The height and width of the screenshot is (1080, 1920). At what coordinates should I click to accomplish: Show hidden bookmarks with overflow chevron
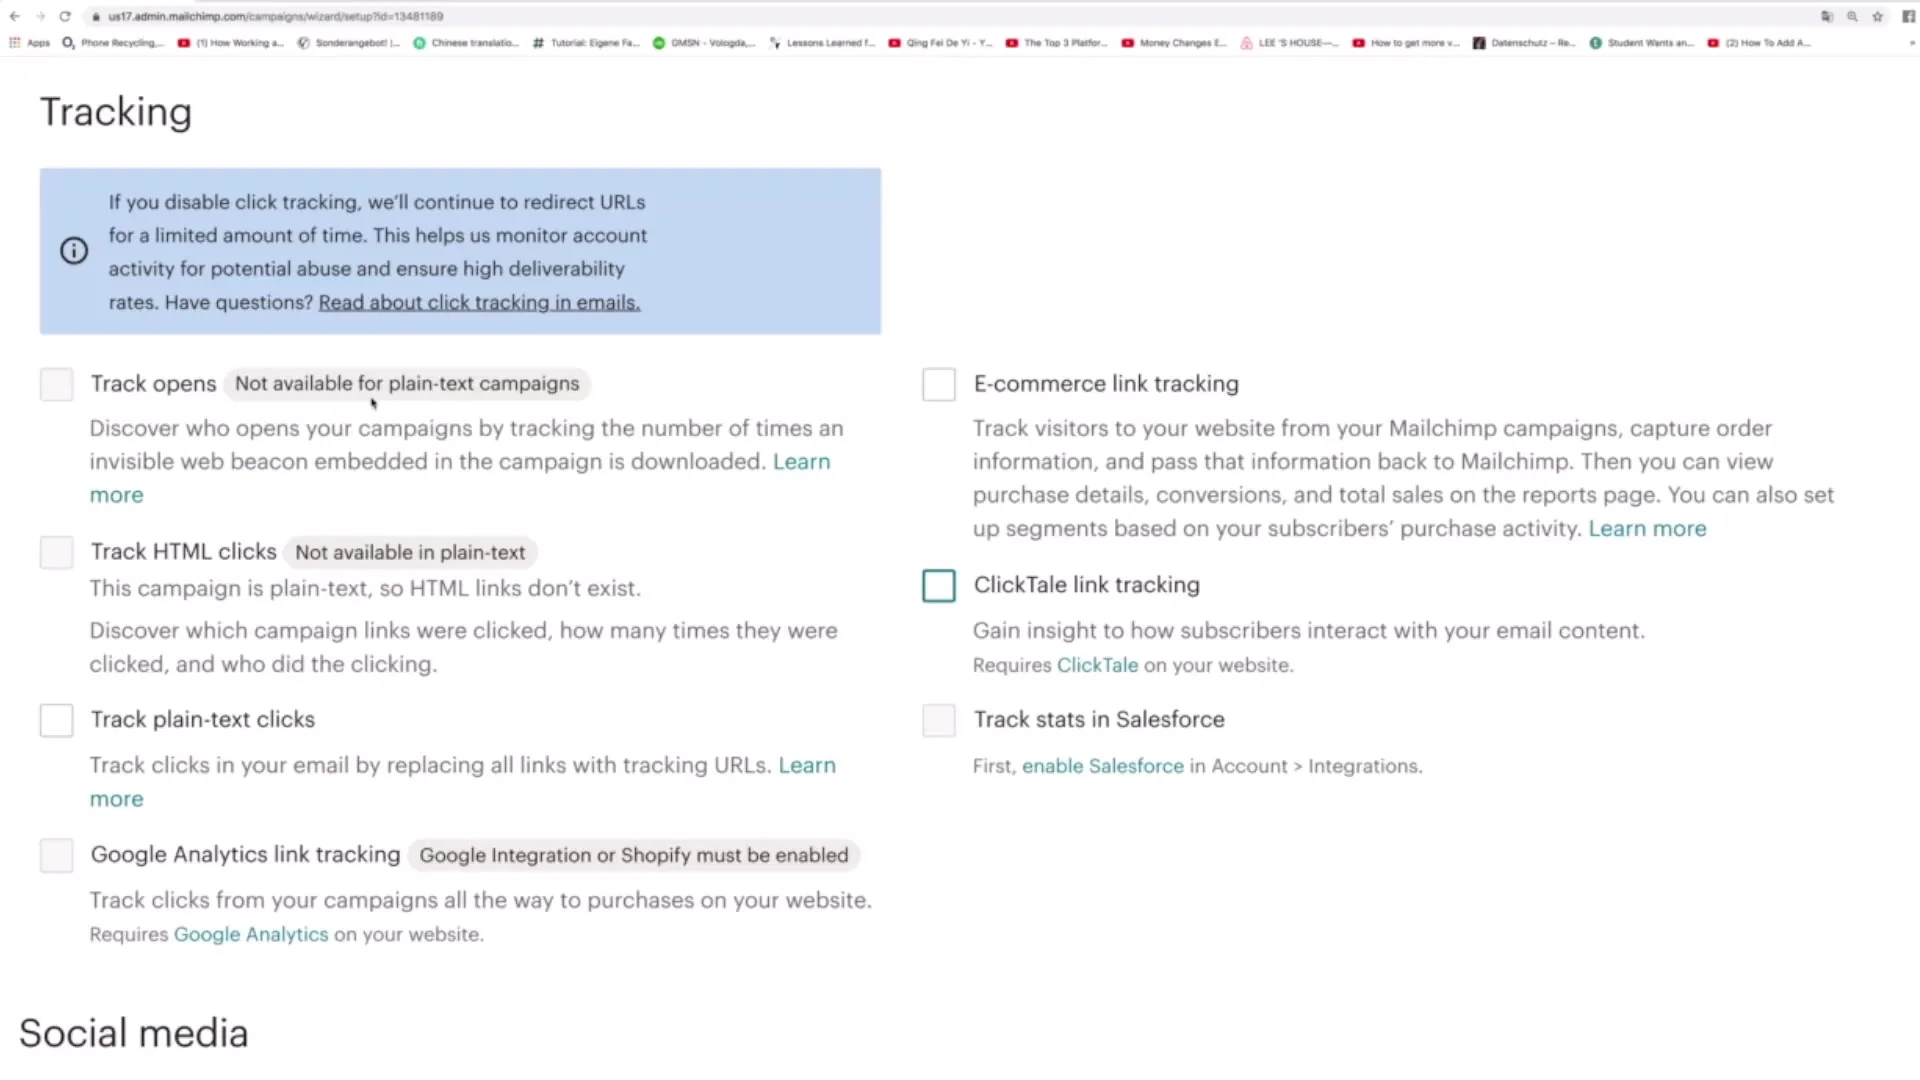click(x=1912, y=43)
